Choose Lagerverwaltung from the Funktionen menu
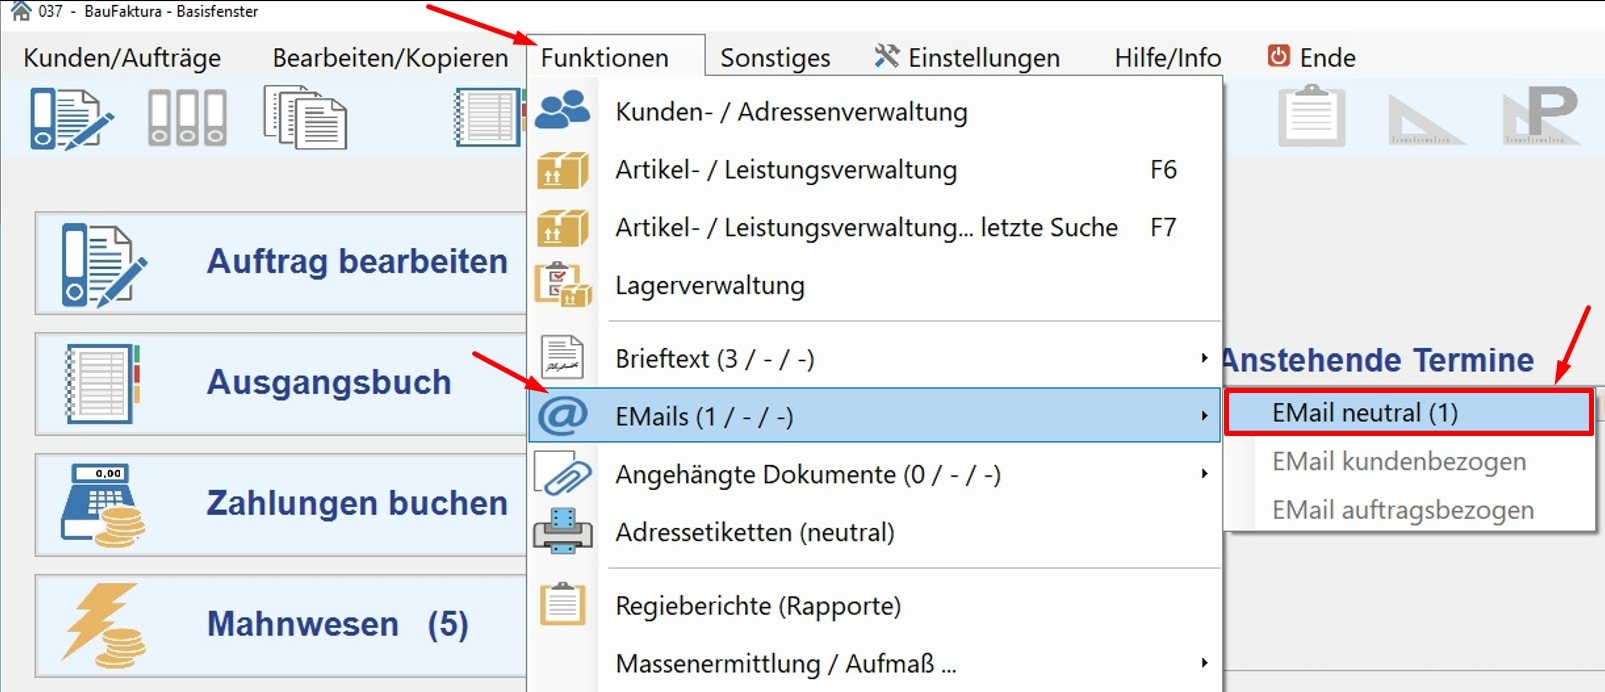This screenshot has width=1605, height=692. click(710, 286)
